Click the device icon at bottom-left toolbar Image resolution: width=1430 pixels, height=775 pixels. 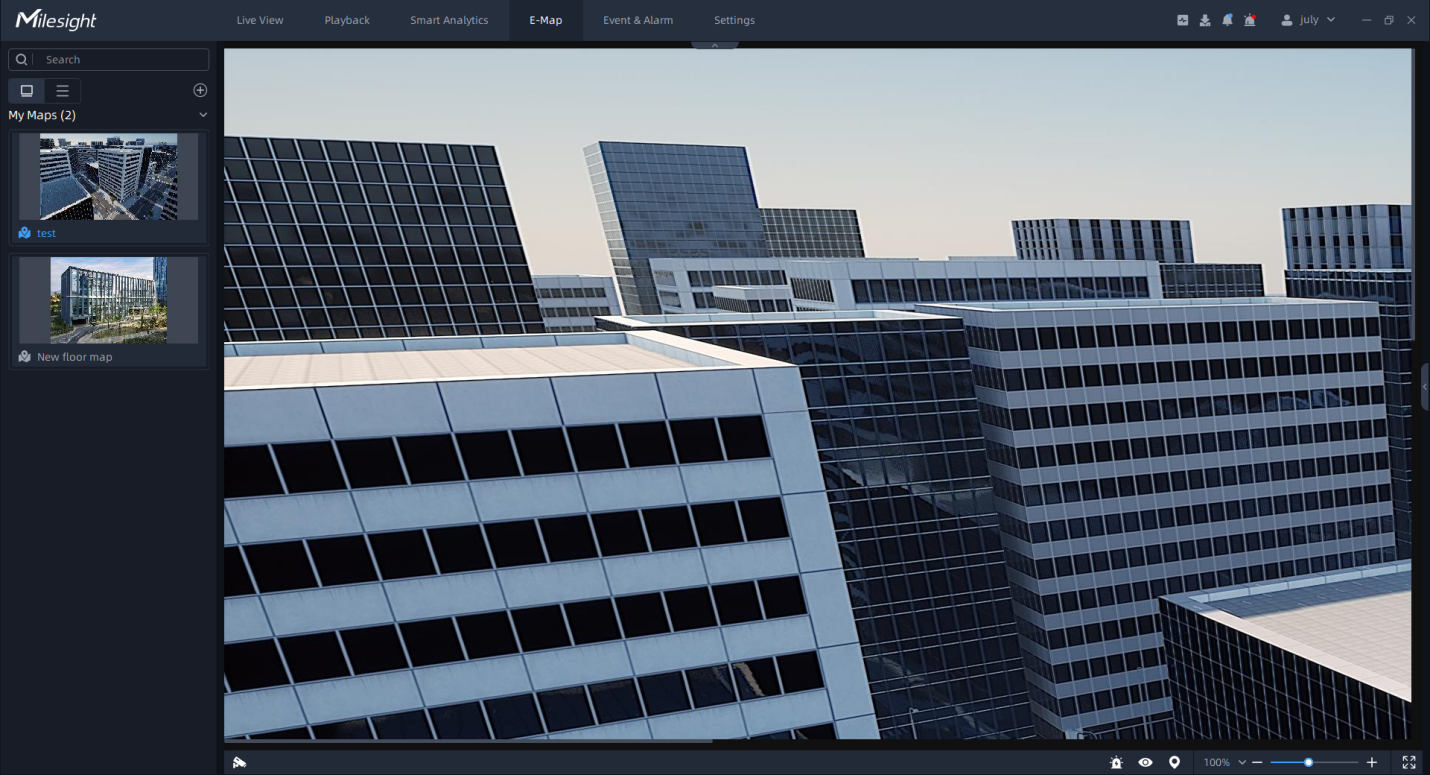click(240, 762)
